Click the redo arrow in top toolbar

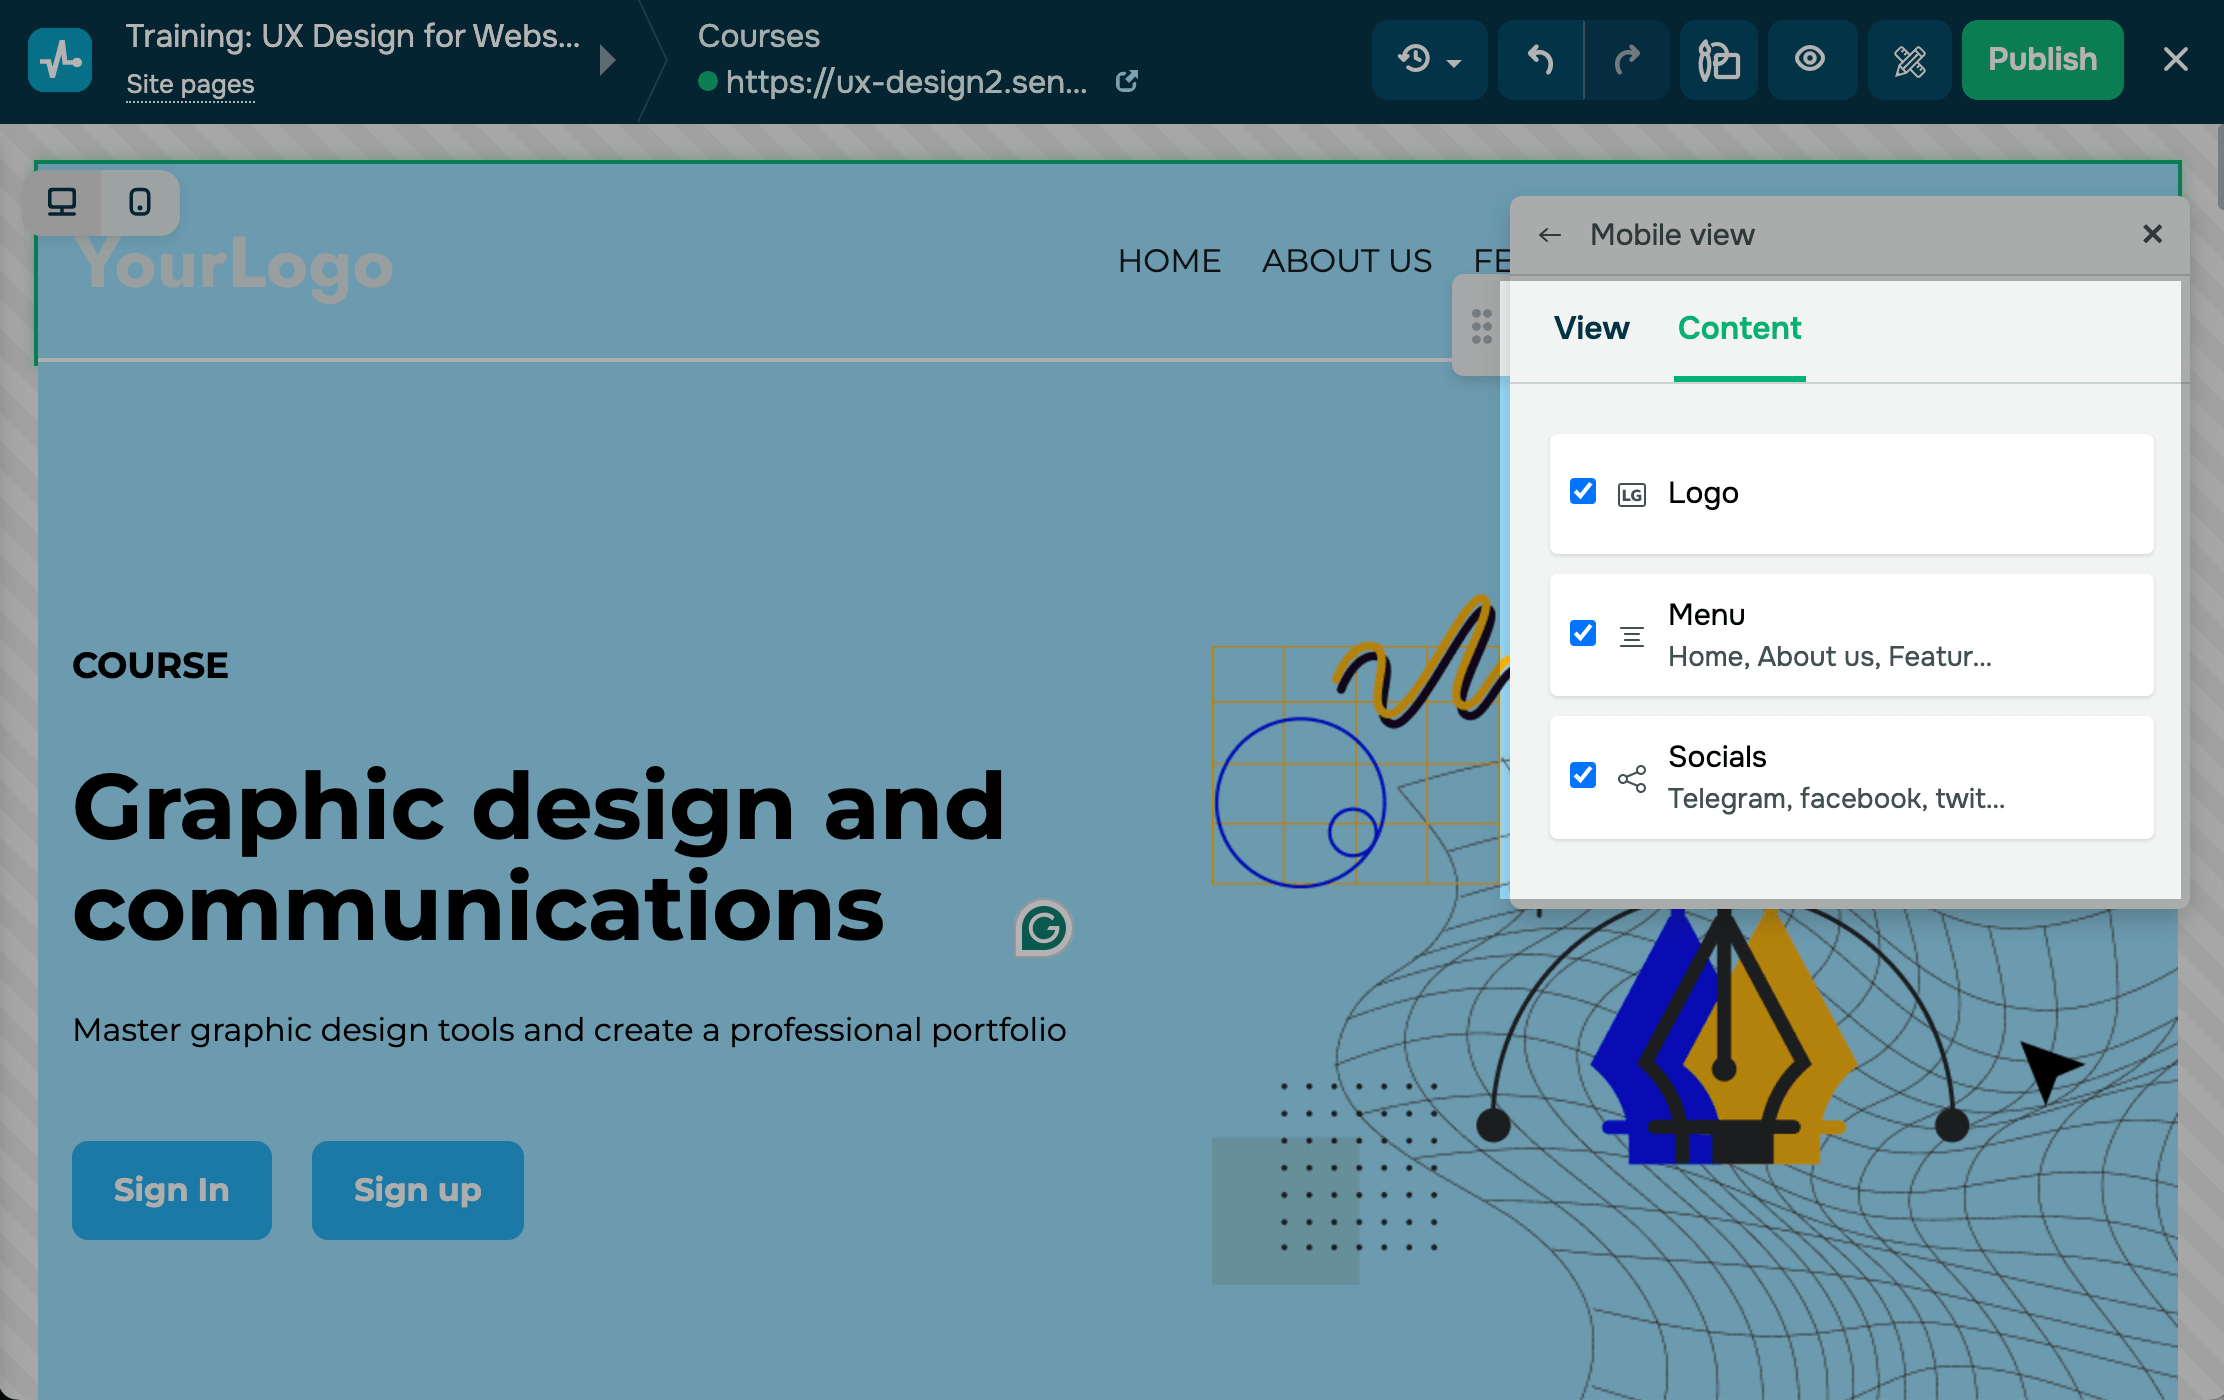[1627, 60]
